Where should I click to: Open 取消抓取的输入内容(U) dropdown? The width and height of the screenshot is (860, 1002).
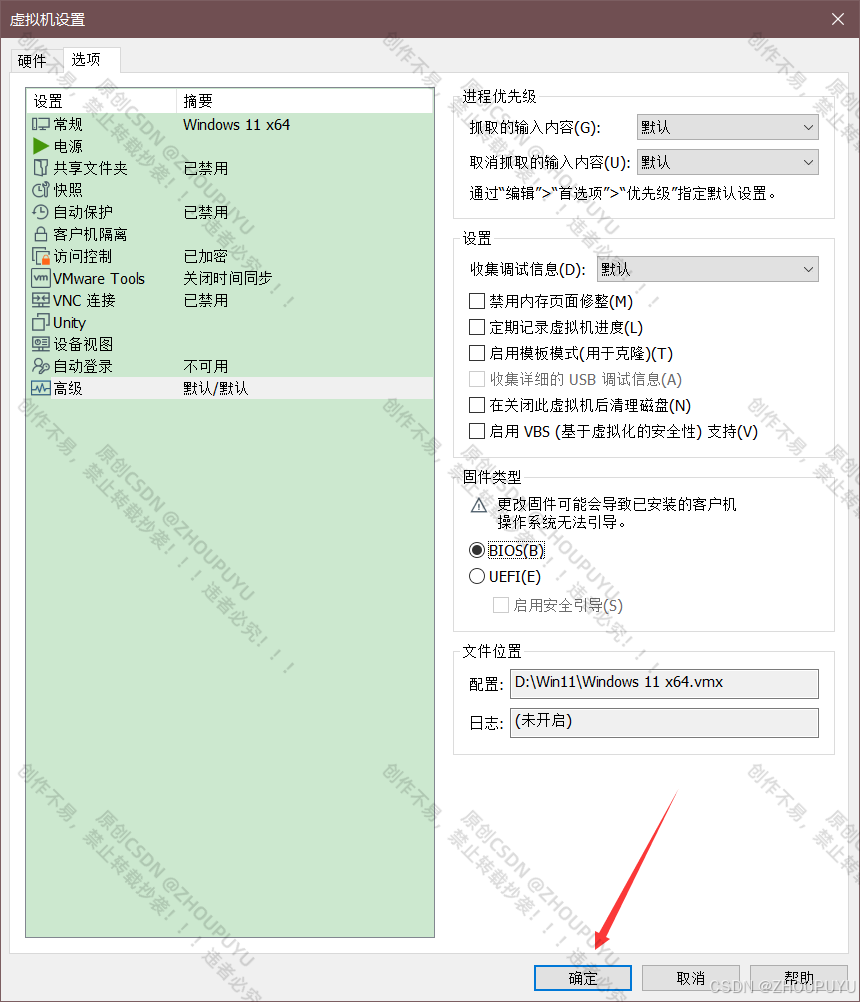click(x=728, y=162)
